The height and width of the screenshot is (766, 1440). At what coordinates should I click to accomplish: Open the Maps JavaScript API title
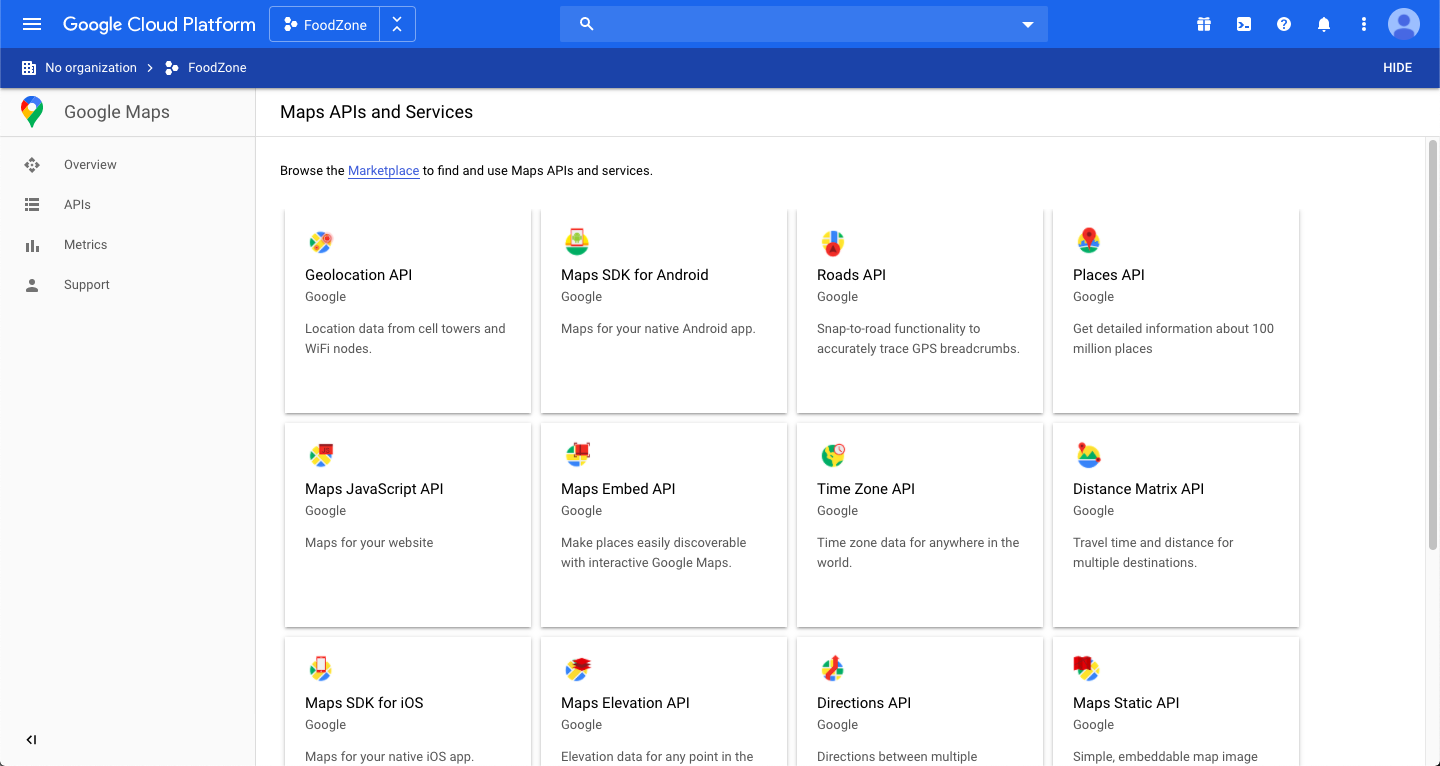pos(374,489)
